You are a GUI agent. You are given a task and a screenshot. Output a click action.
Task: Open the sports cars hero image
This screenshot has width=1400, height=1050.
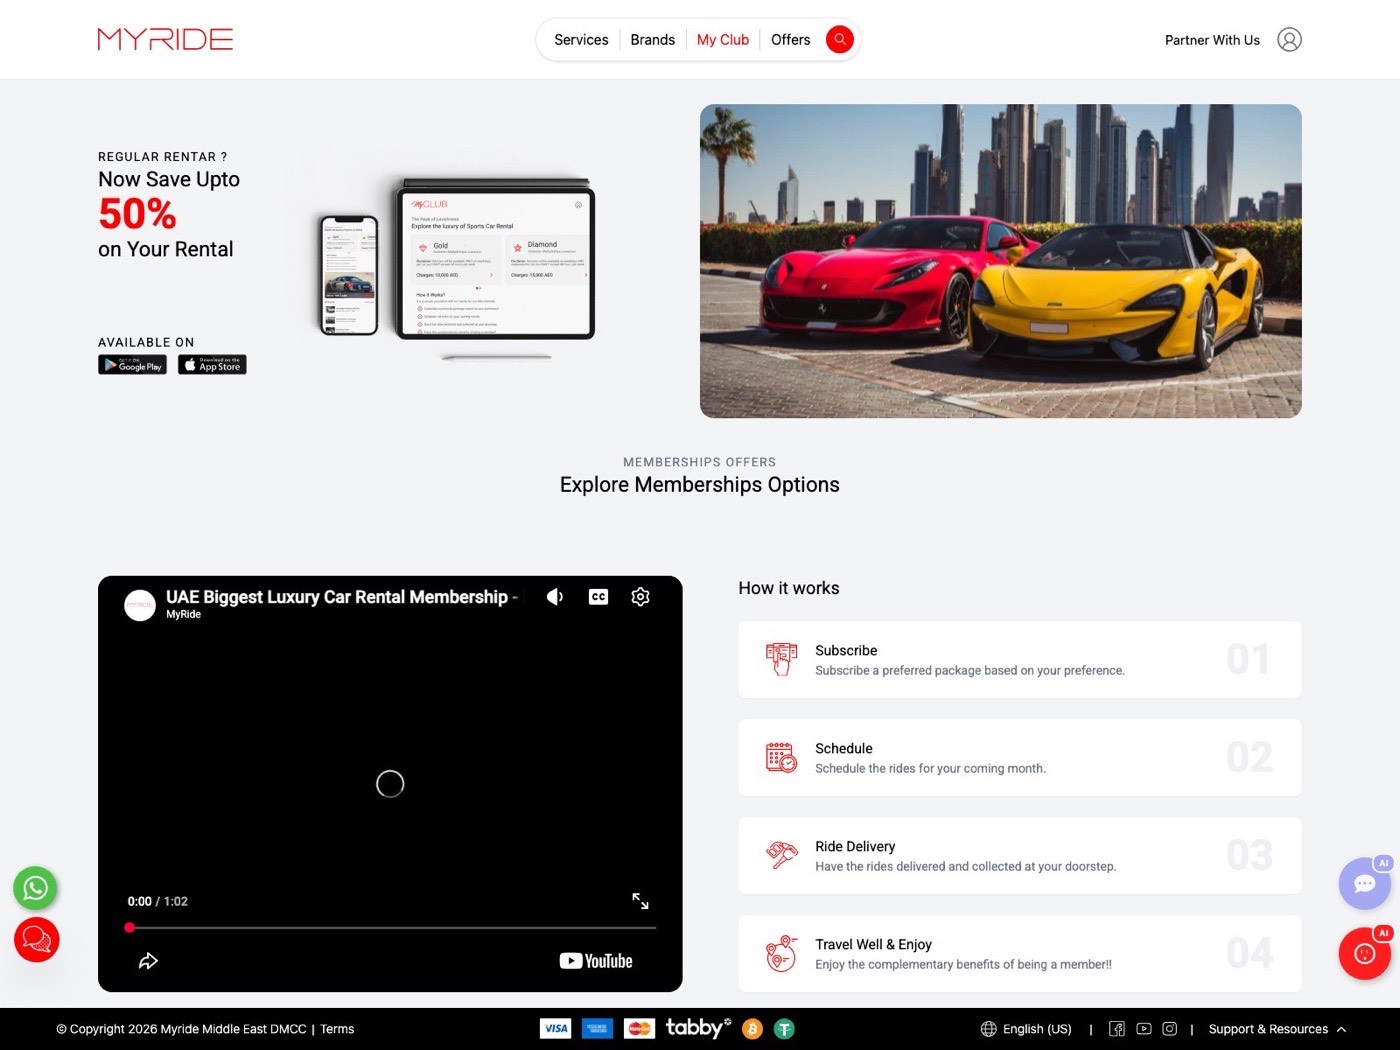coord(1000,261)
